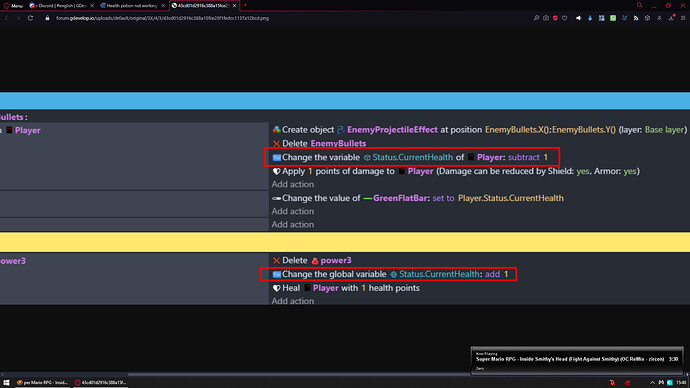This screenshot has height=388, width=690.
Task: Click Add action under GreenFlatBar action
Action: (293, 211)
